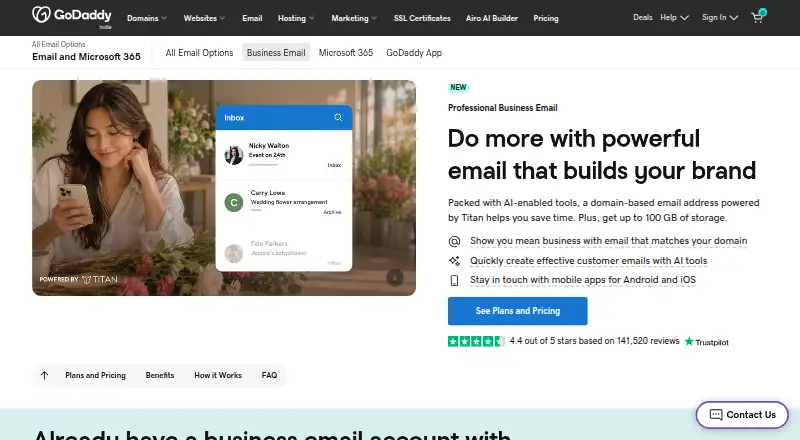This screenshot has width=800, height=440.
Task: Open Email in the top navigation
Action: (x=252, y=18)
